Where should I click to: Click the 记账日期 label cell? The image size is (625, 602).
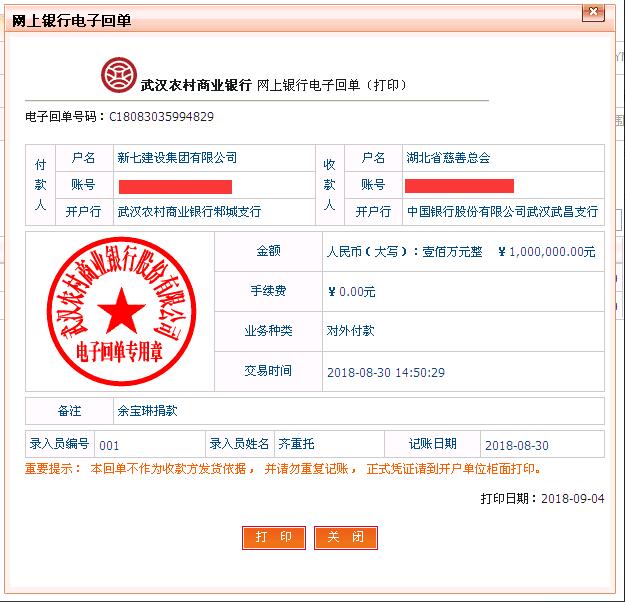click(x=432, y=444)
